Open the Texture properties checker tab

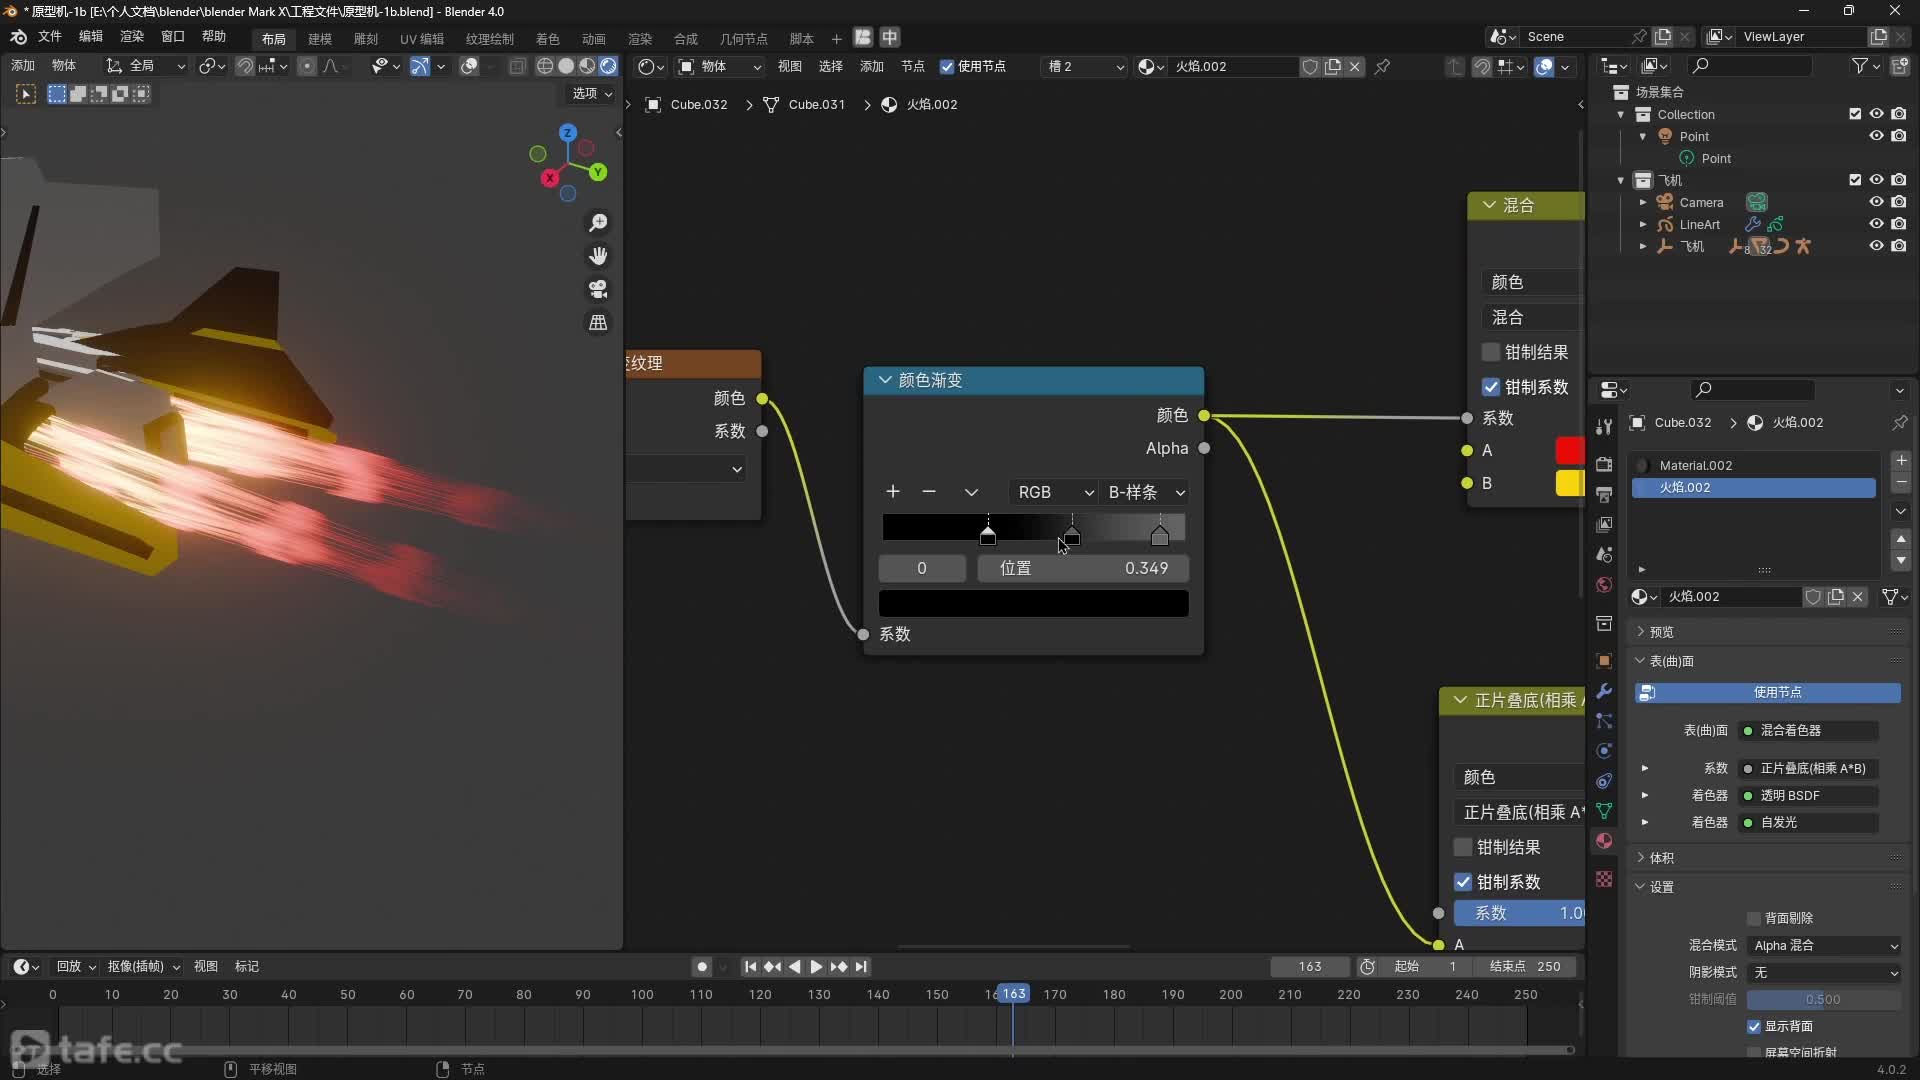(1604, 879)
